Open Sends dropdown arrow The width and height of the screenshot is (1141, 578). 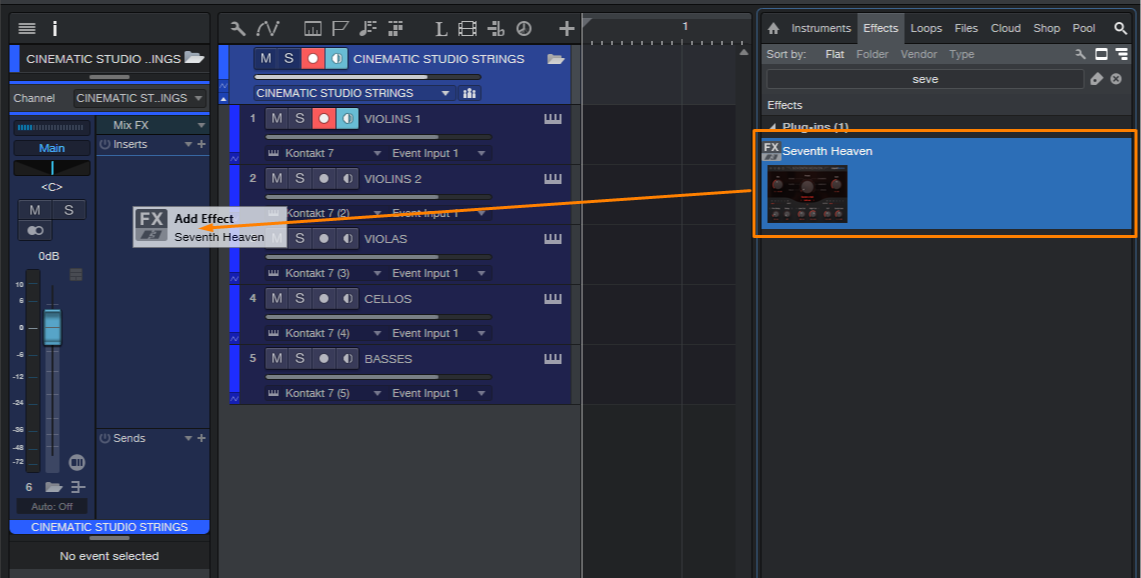188,438
